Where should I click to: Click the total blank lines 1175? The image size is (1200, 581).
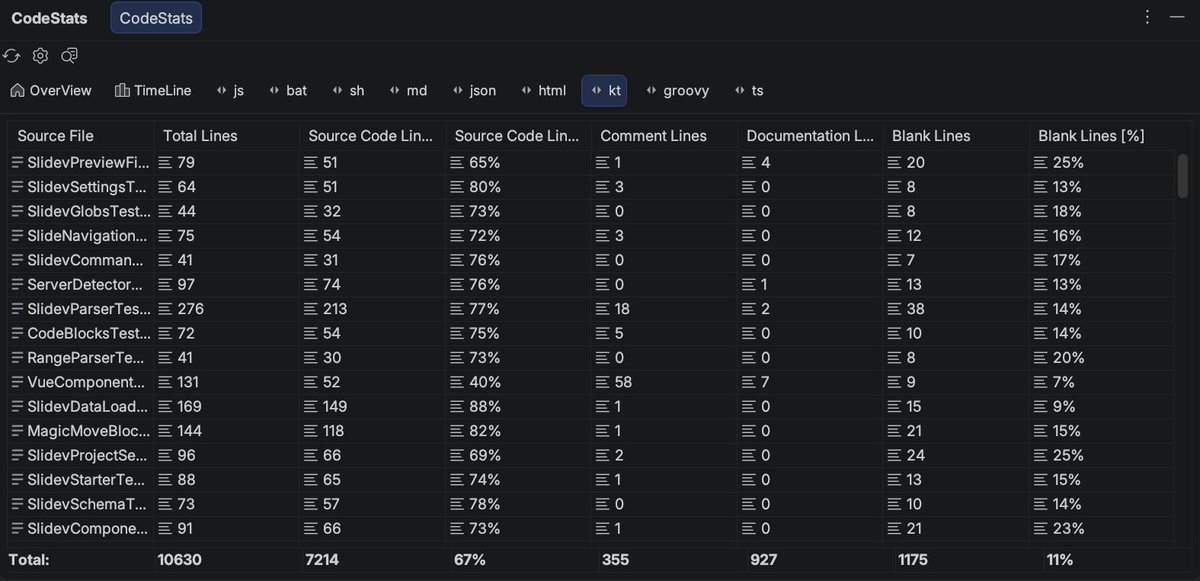911,560
